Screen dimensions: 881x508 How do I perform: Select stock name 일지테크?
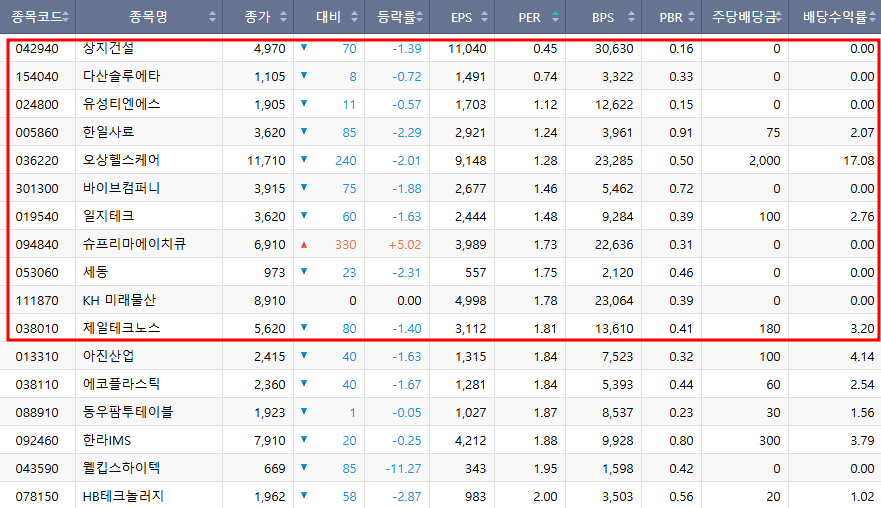[108, 216]
